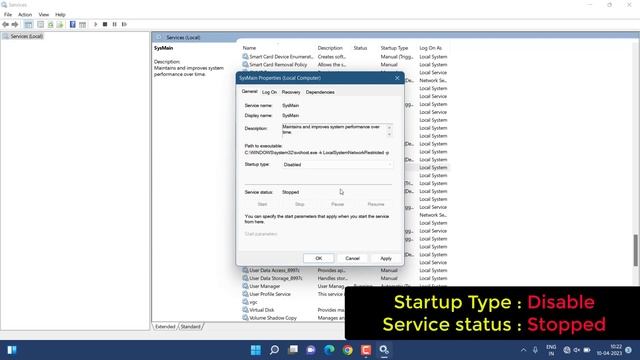Click the volume icon in system tray
Image resolution: width=640 pixels, height=360 pixels.
(x=576, y=350)
